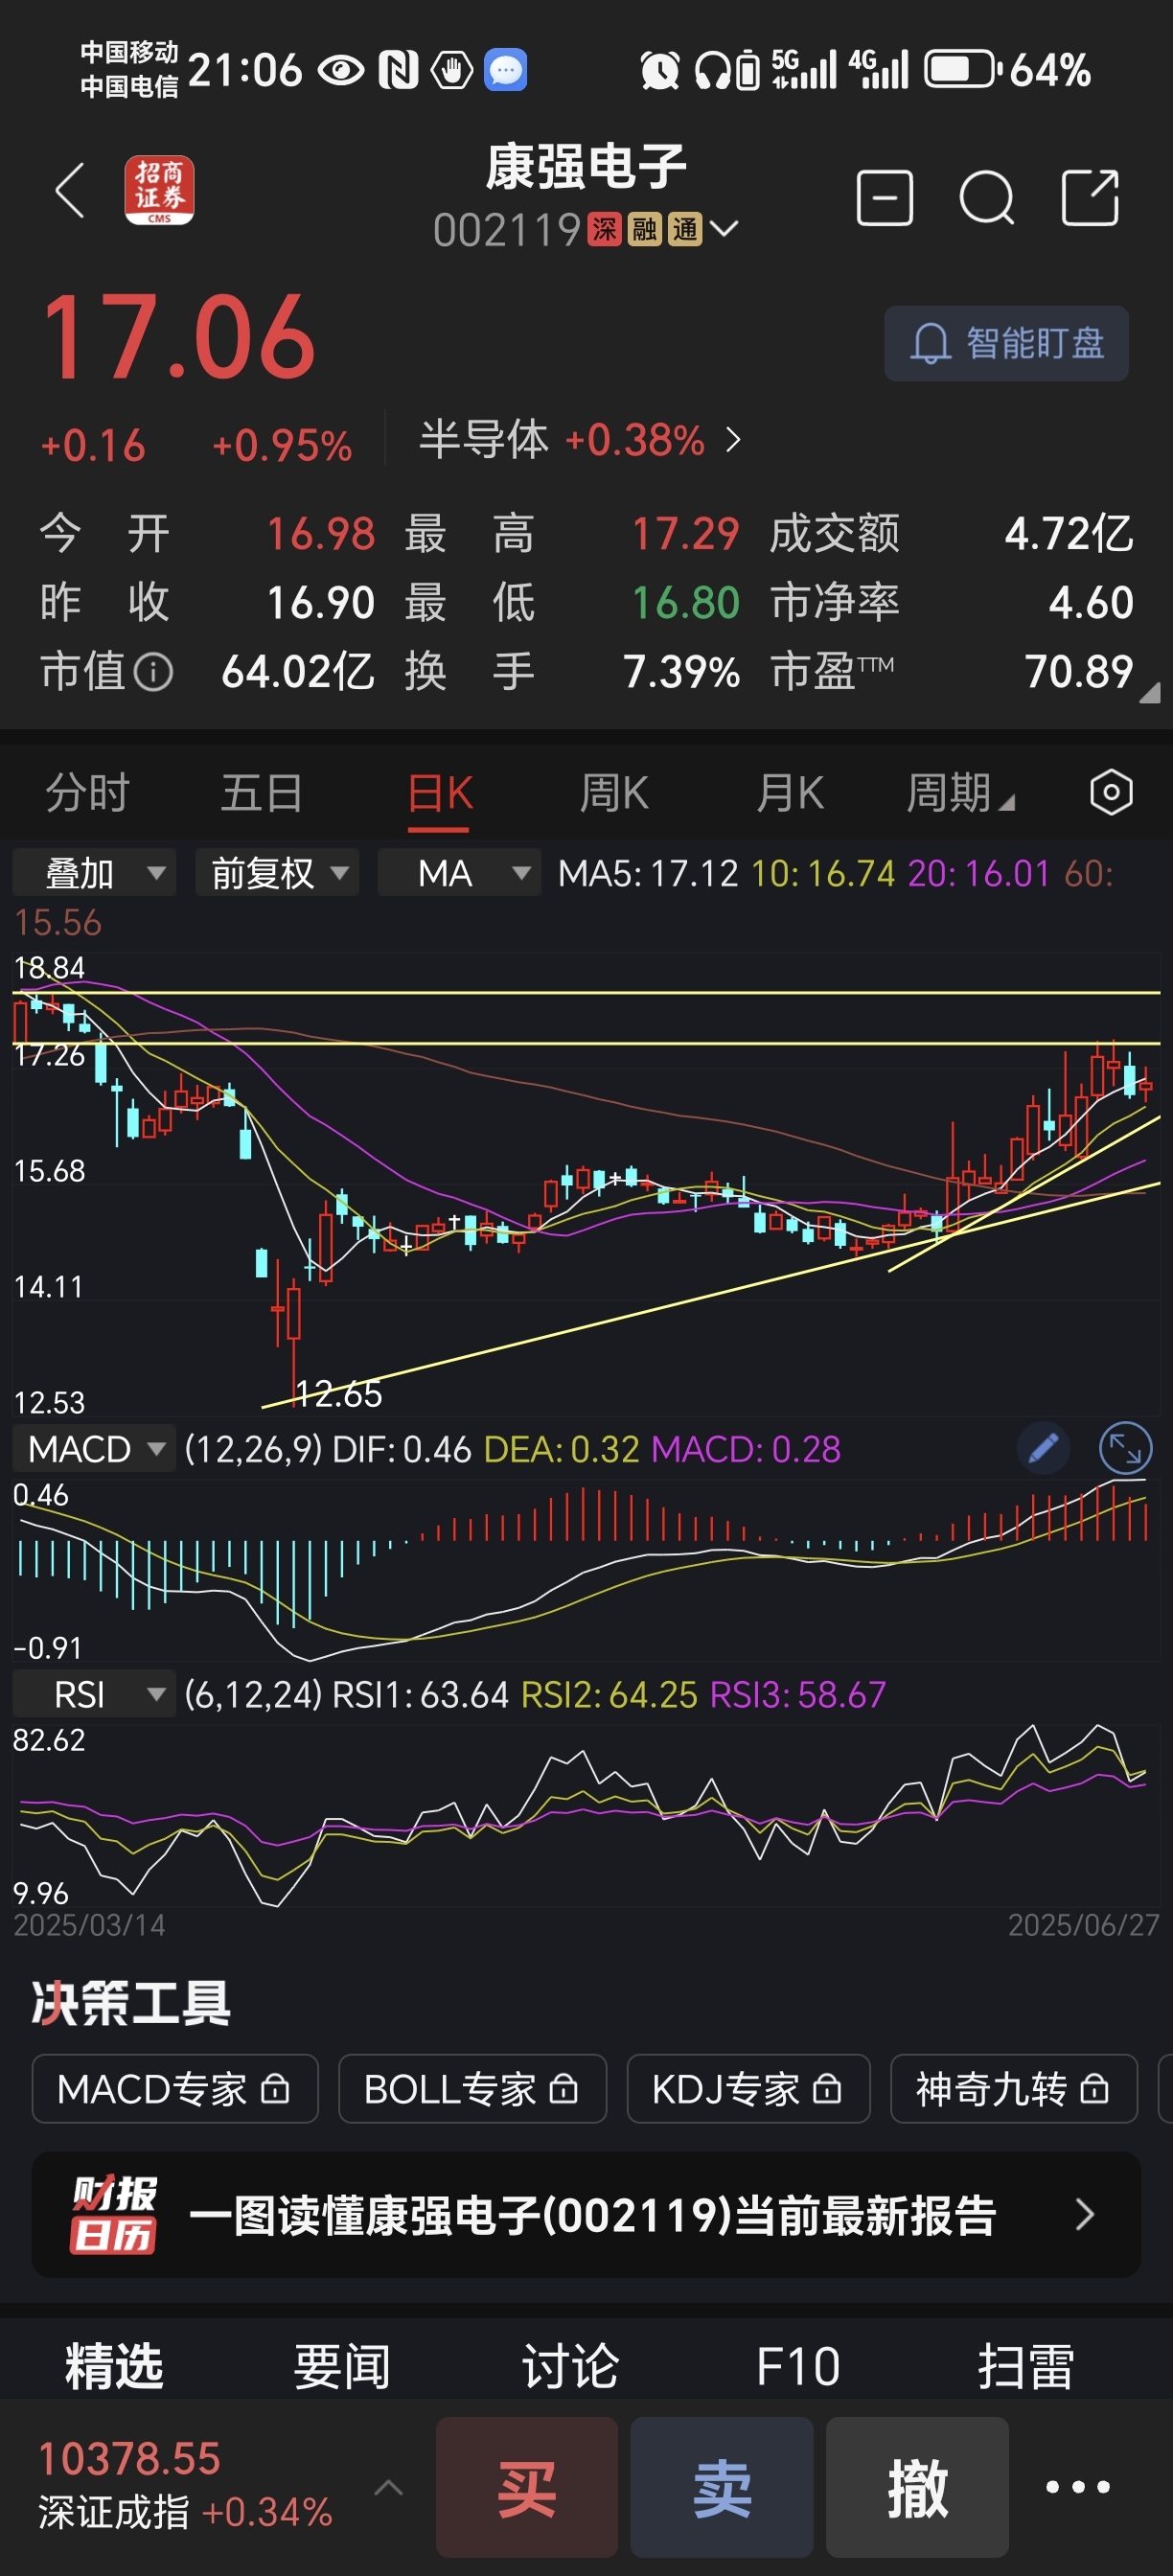1173x2576 pixels.
Task: Tap the 智能盯盘 button
Action: click(1006, 343)
